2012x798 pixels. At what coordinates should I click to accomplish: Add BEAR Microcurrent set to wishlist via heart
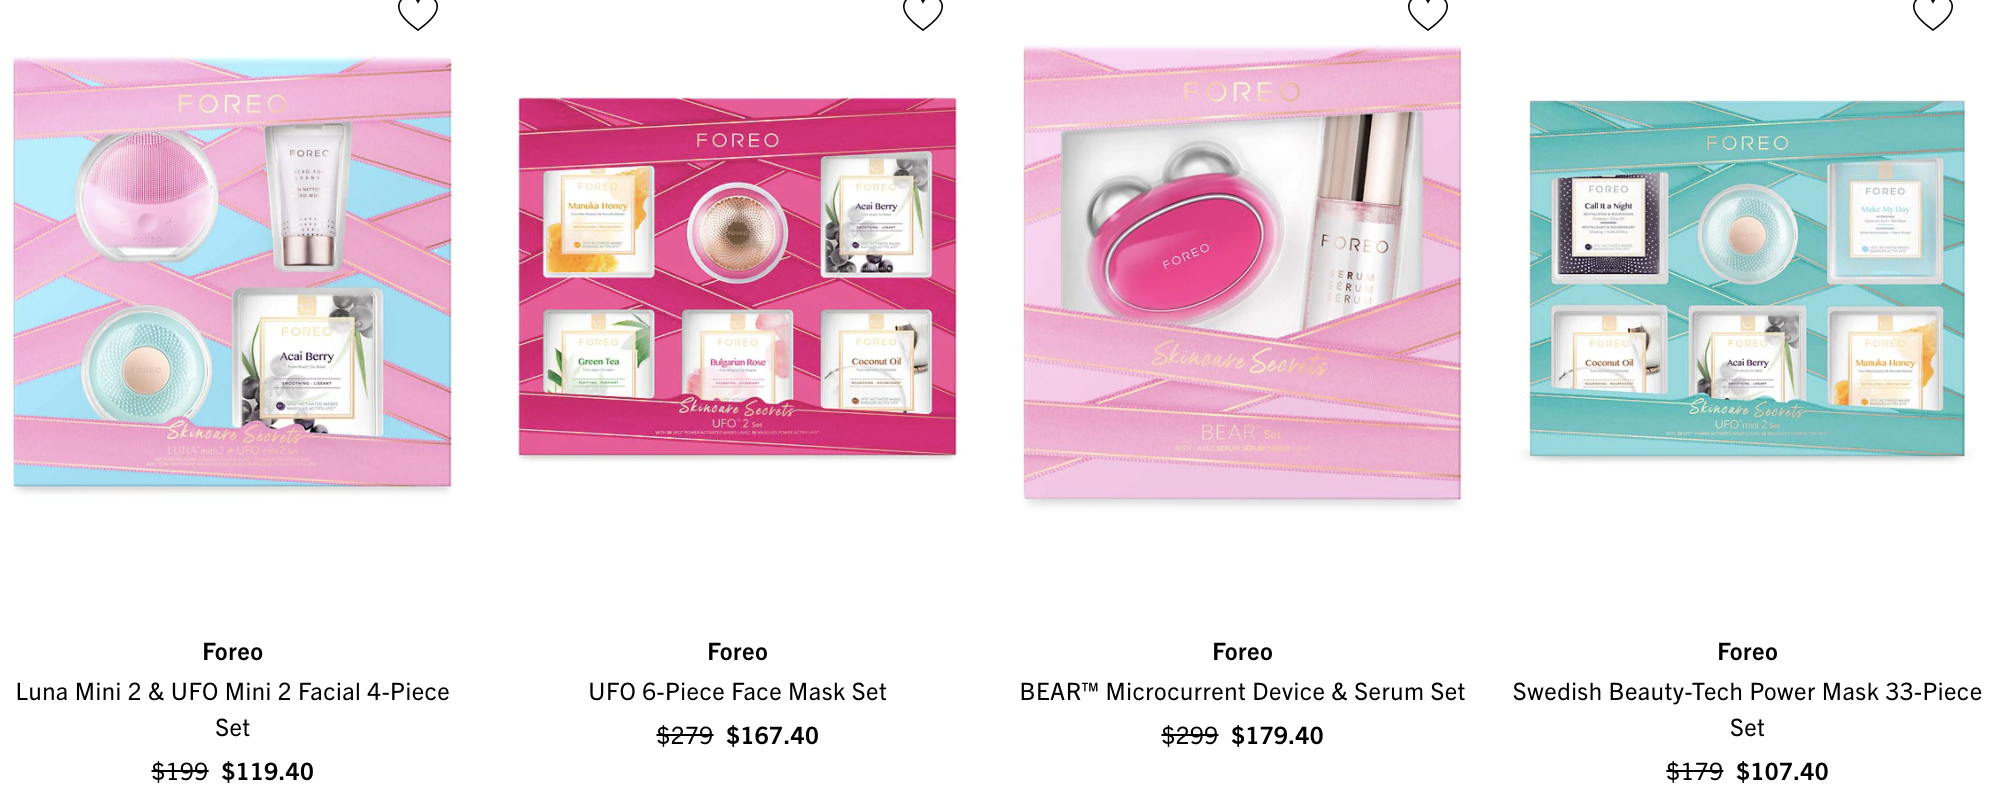pyautogui.click(x=1428, y=12)
